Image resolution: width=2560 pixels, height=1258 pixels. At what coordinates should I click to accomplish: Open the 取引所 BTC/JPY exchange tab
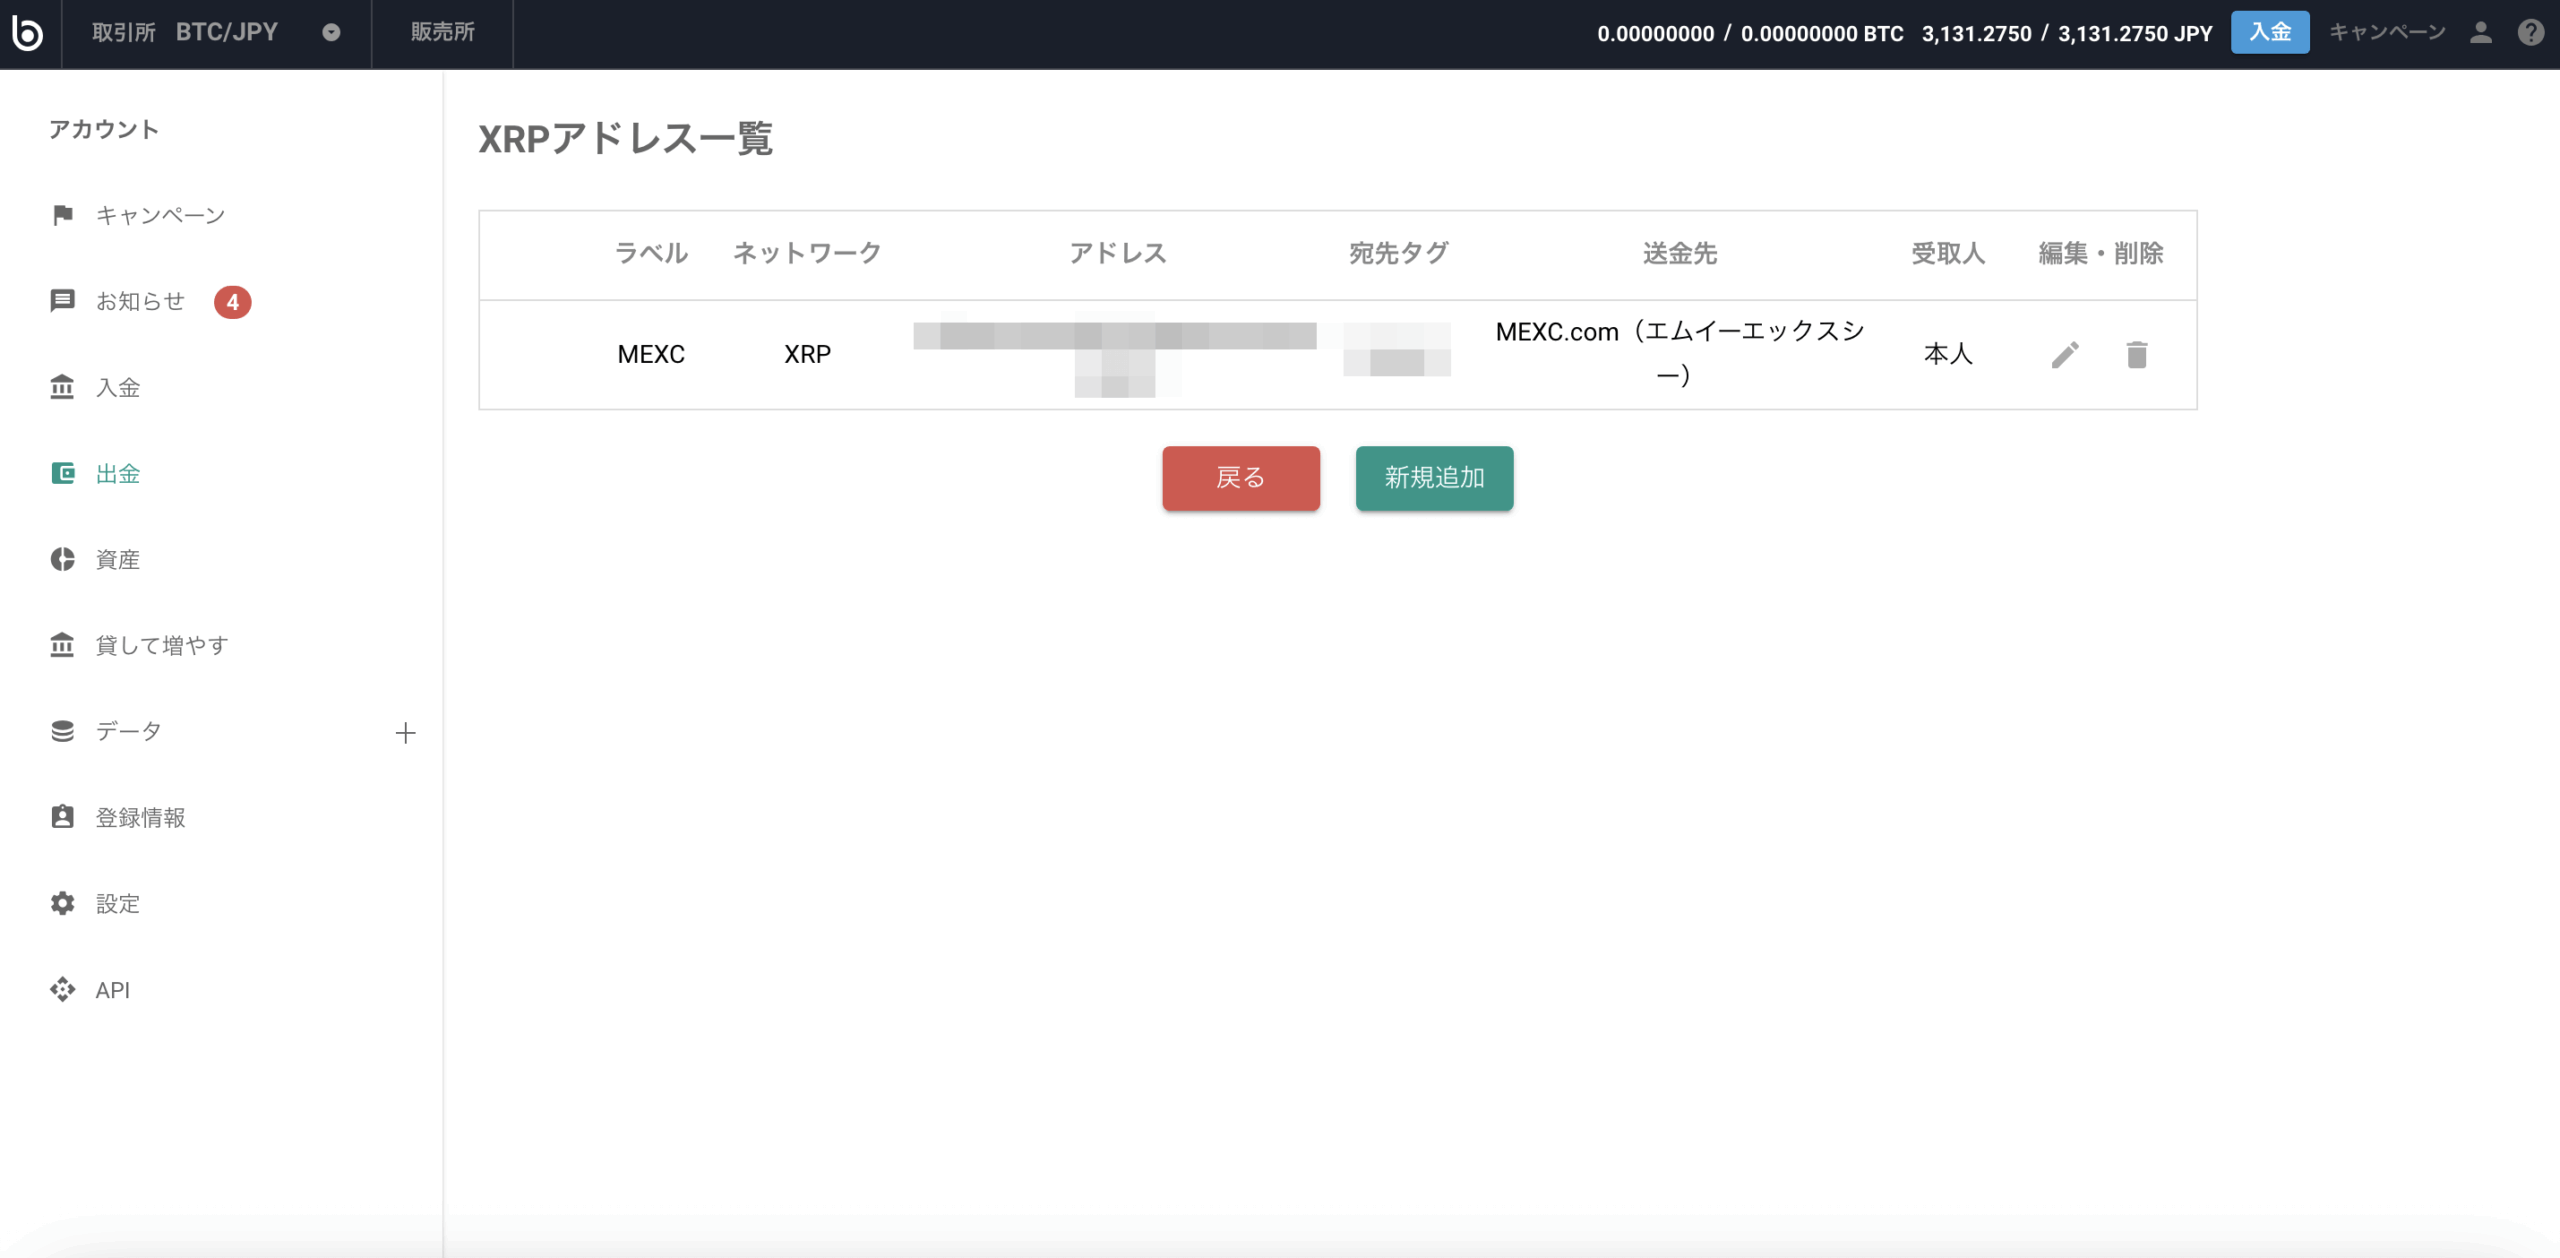216,33
